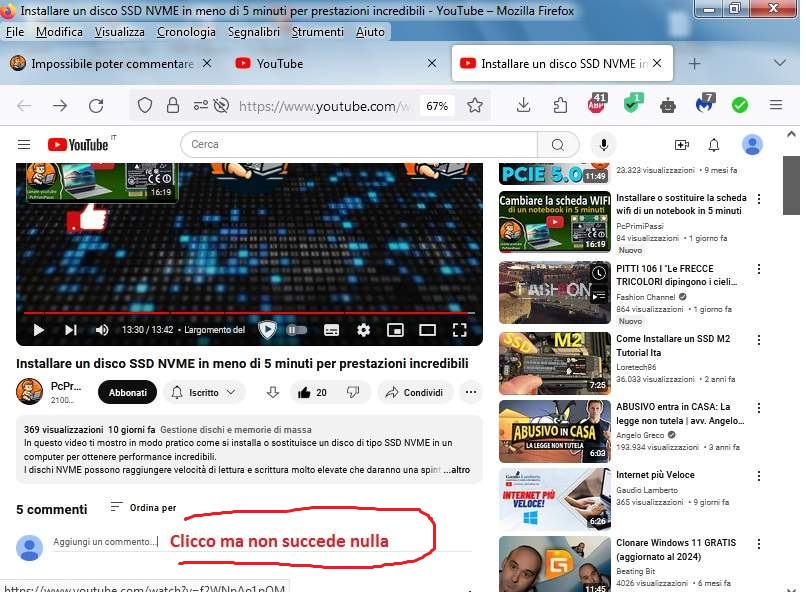Click the YouTube search magnifier button
This screenshot has width=806, height=592.
click(558, 145)
